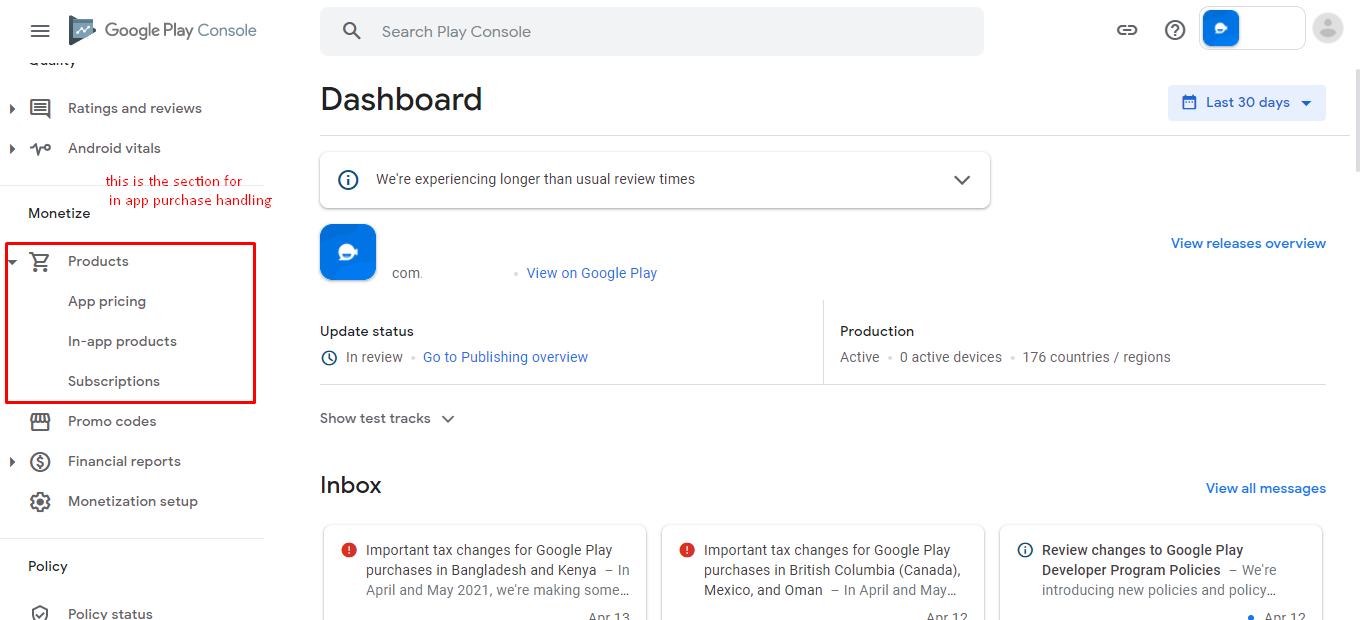Click the Financial reports dollar icon
This screenshot has width=1361, height=620.
[x=40, y=462]
